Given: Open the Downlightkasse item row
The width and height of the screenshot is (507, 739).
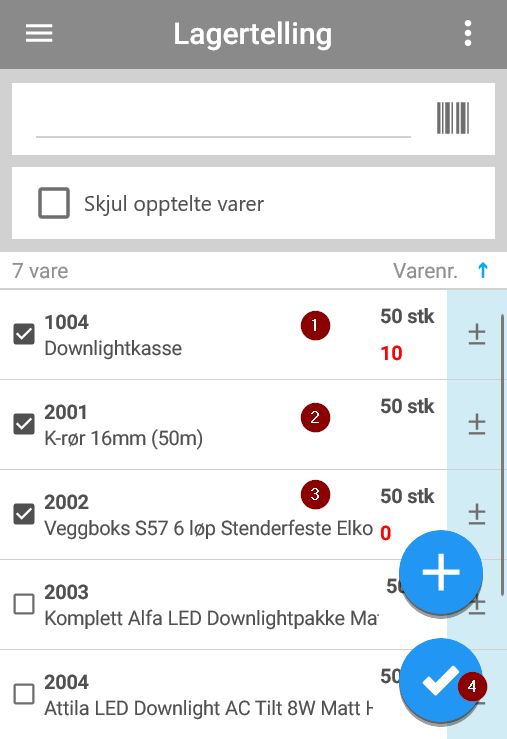Looking at the screenshot, I should (x=223, y=335).
